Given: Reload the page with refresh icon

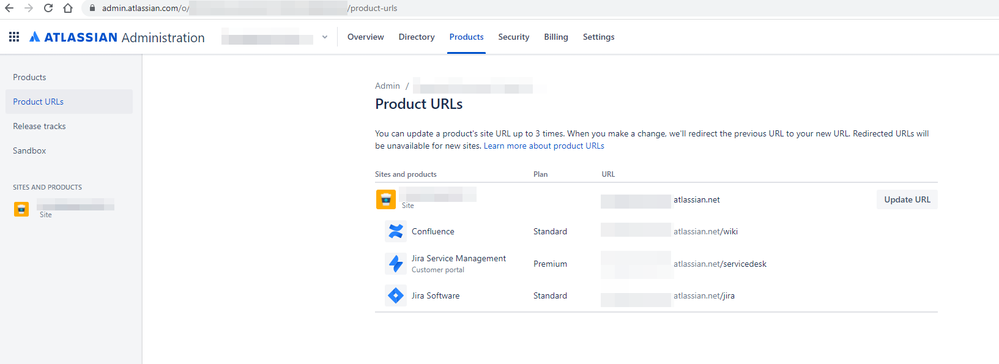Looking at the screenshot, I should click(48, 8).
